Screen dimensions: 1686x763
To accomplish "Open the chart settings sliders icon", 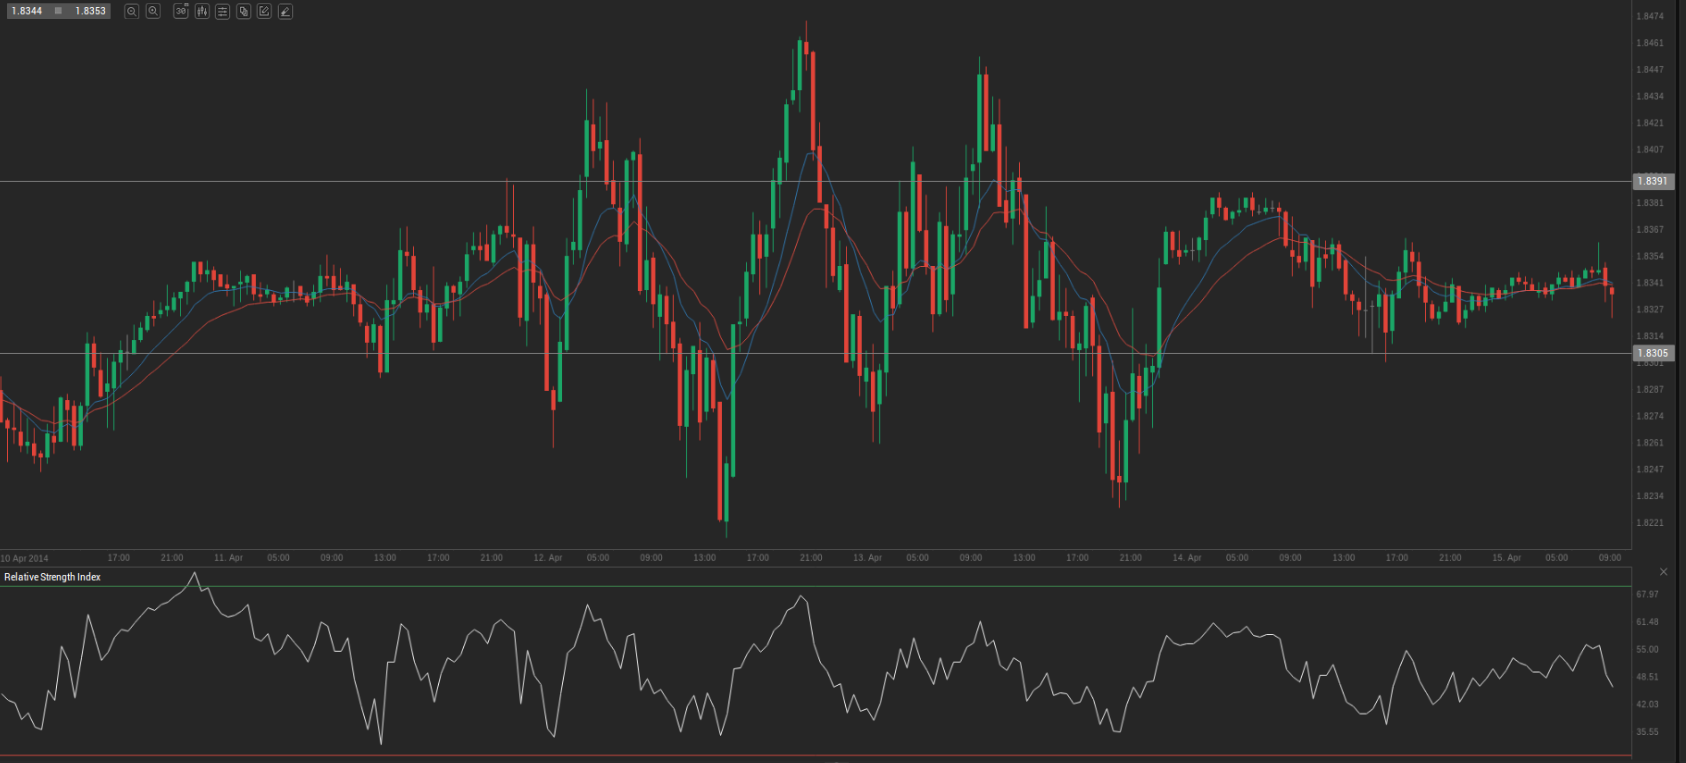I will tap(222, 11).
